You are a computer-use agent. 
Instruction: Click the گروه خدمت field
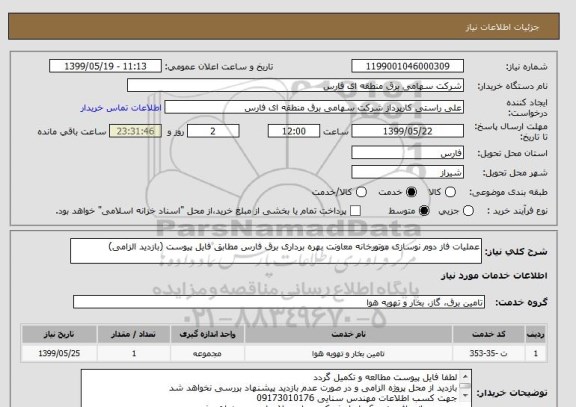click(x=279, y=302)
